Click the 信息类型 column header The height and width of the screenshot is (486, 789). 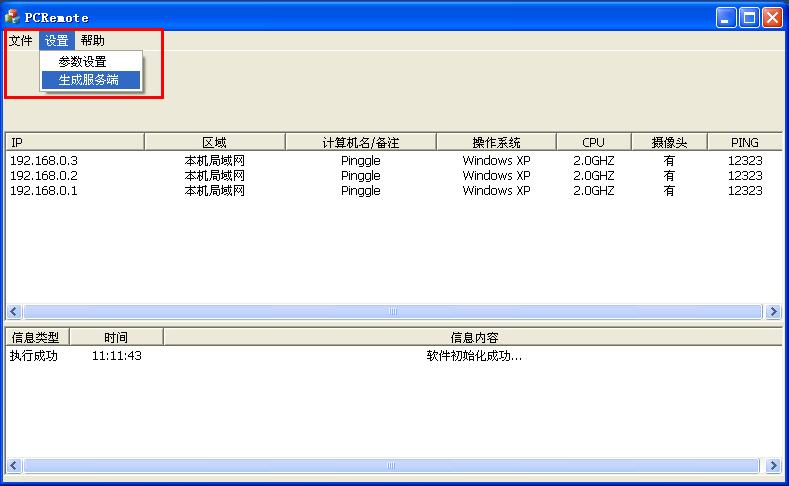37,337
